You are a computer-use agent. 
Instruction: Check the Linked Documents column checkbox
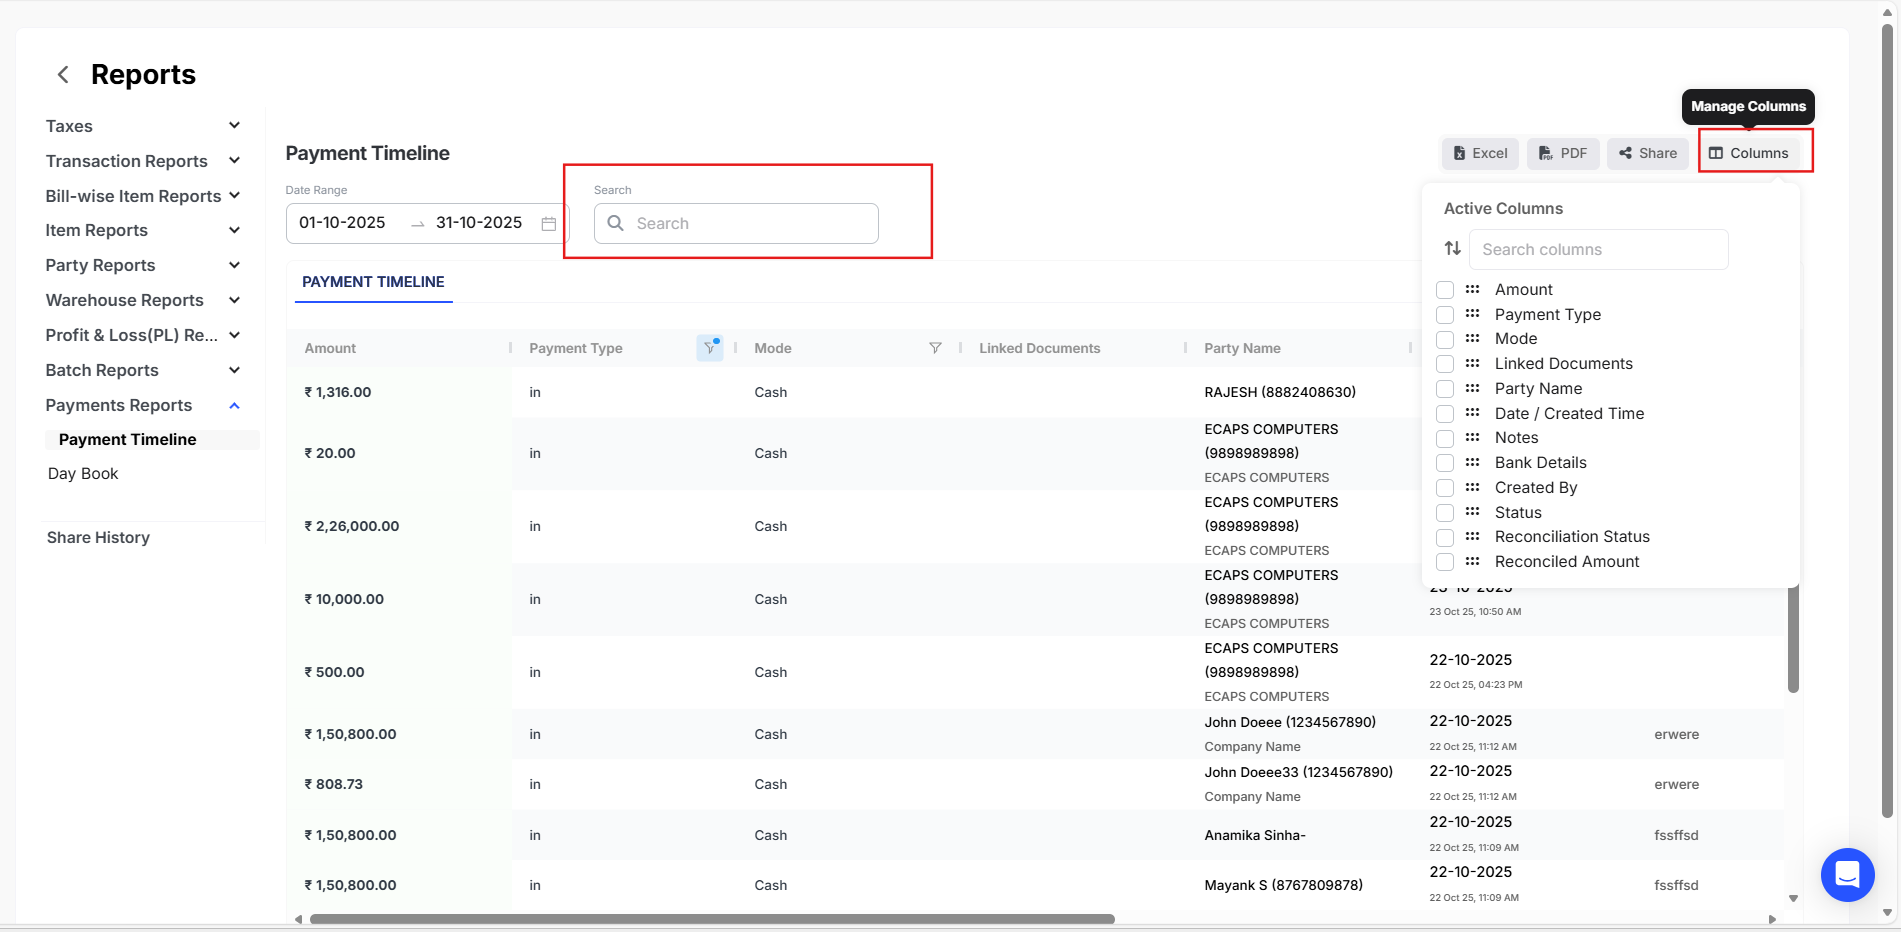click(1445, 364)
